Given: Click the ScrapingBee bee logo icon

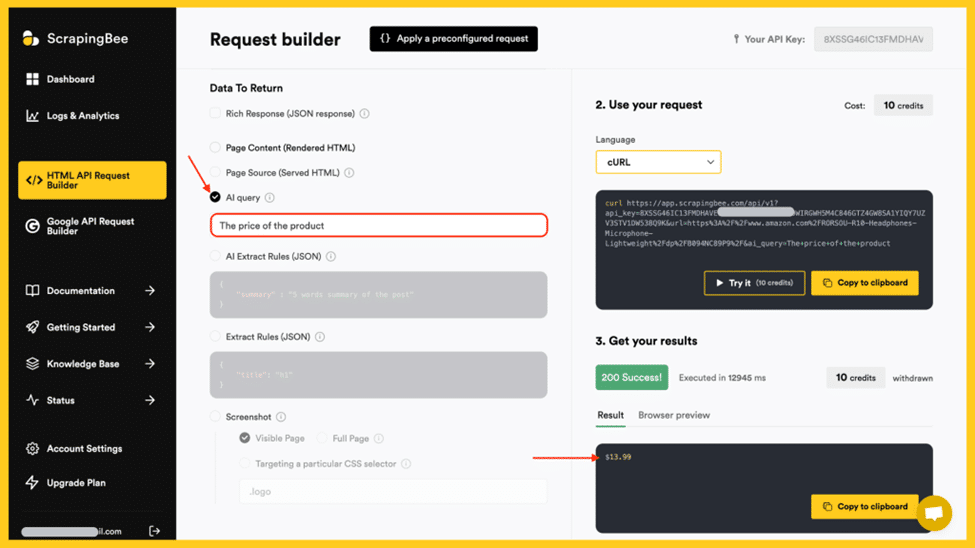Looking at the screenshot, I should (30, 39).
